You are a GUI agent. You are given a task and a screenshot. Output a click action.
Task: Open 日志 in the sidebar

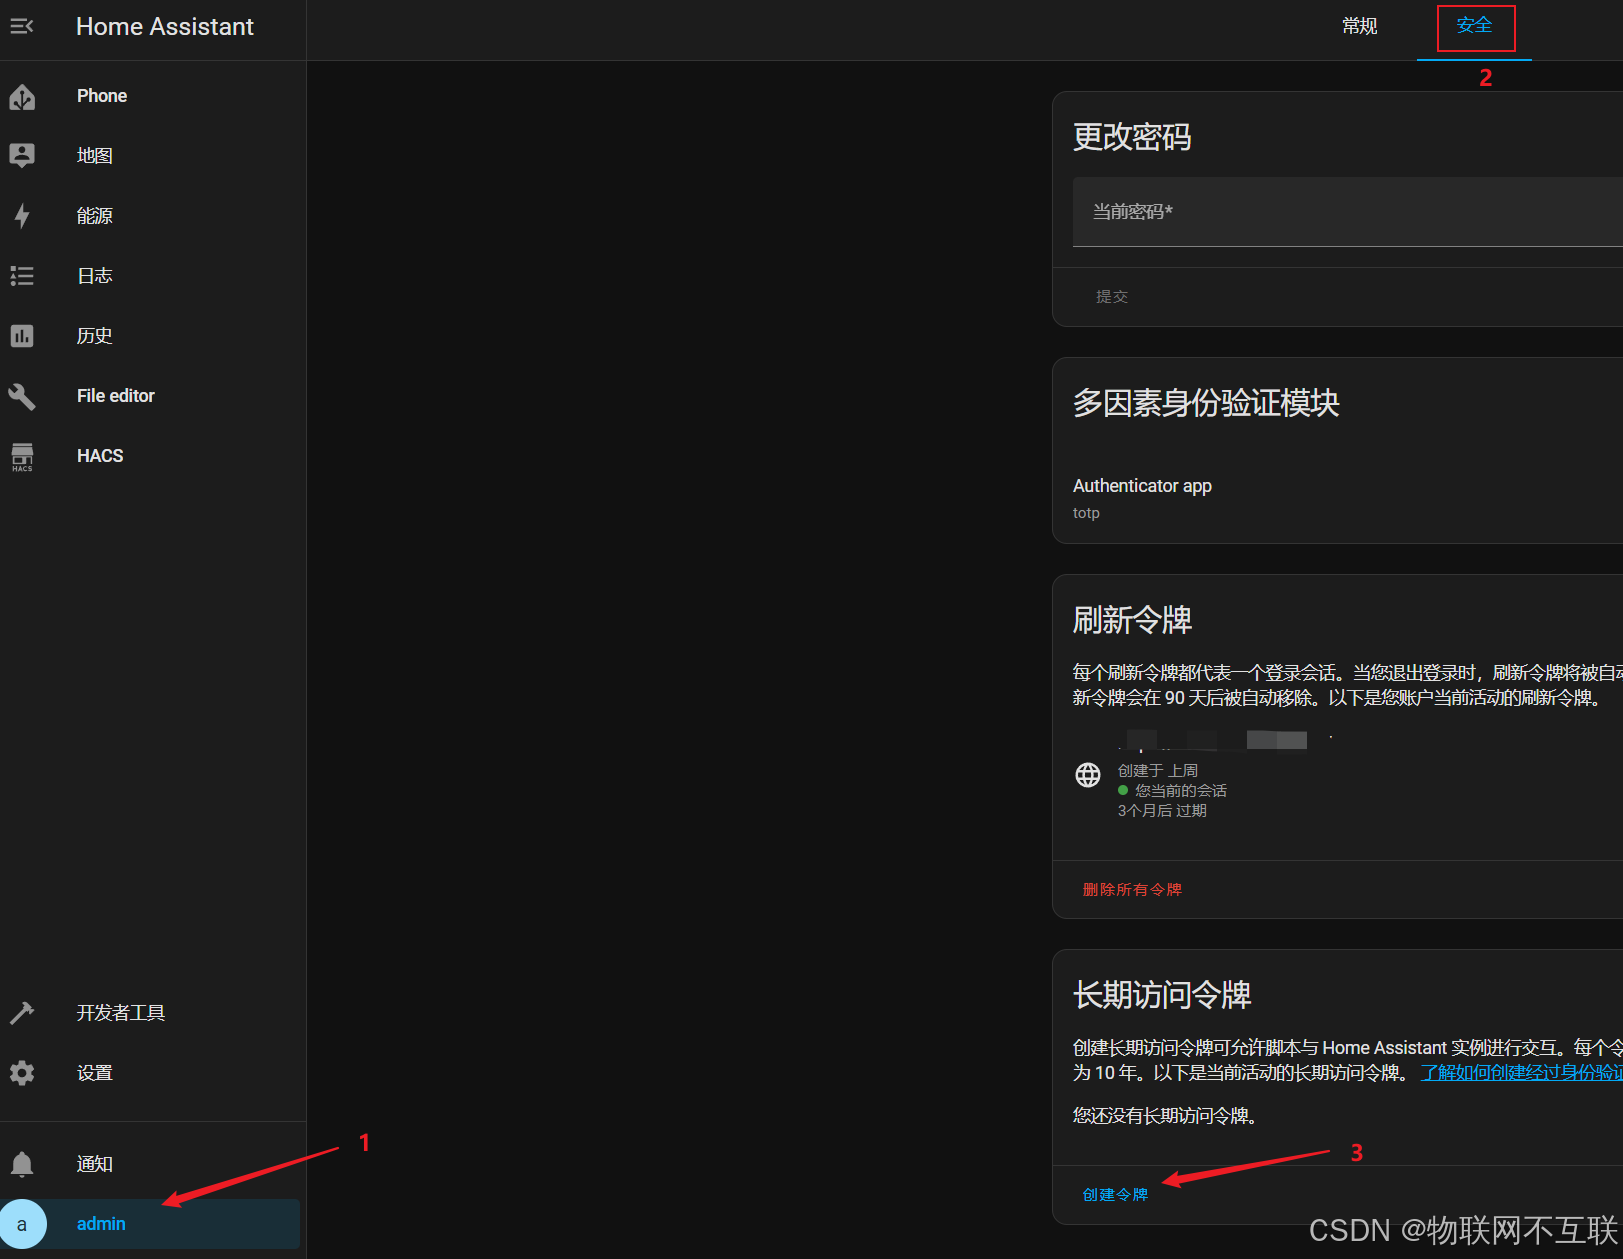click(95, 276)
